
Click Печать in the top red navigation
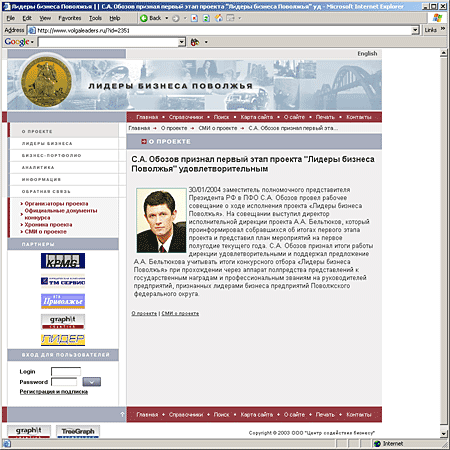pyautogui.click(x=325, y=117)
